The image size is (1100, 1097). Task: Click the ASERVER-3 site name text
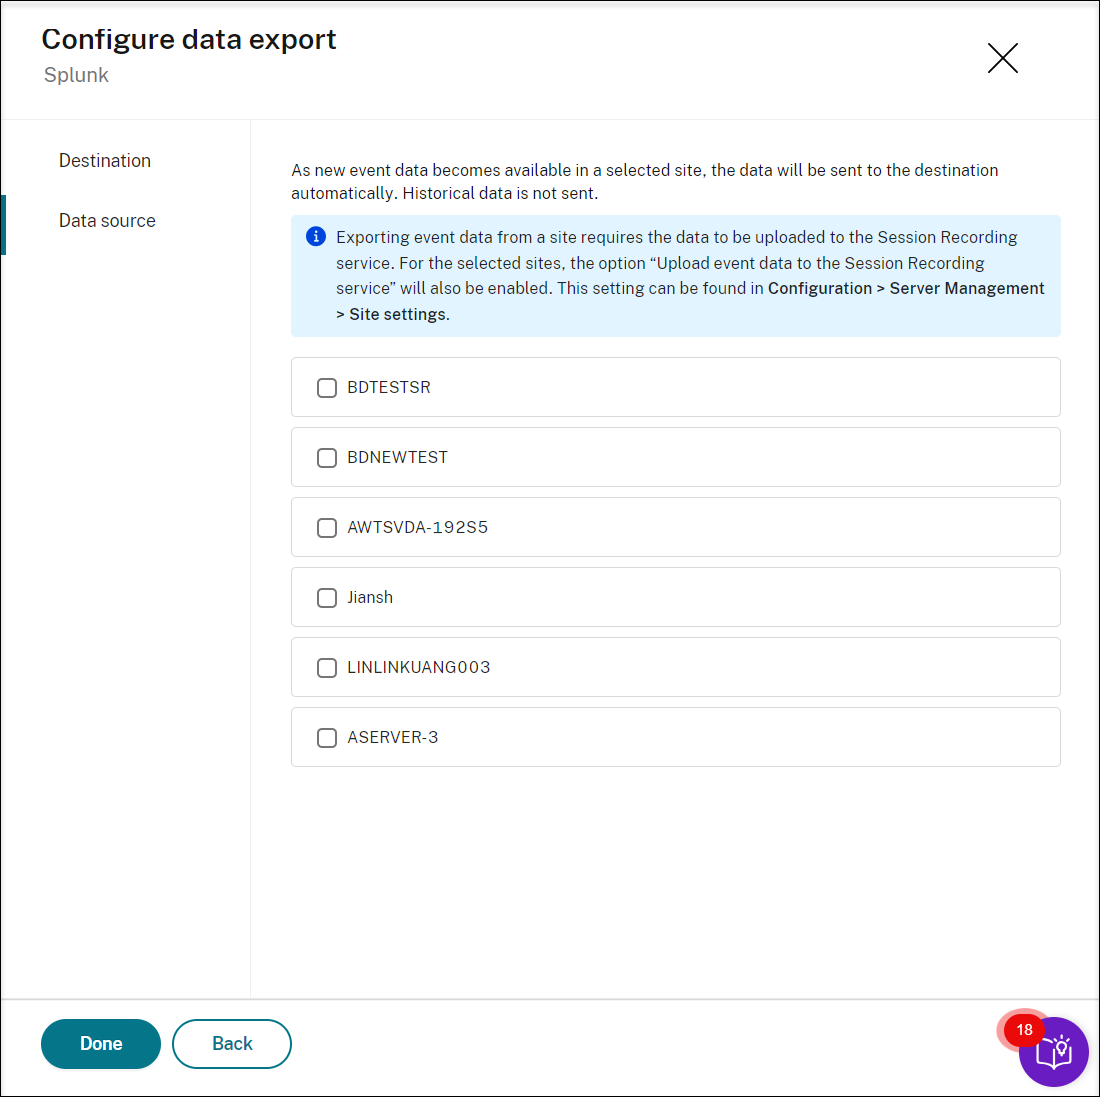pos(393,738)
